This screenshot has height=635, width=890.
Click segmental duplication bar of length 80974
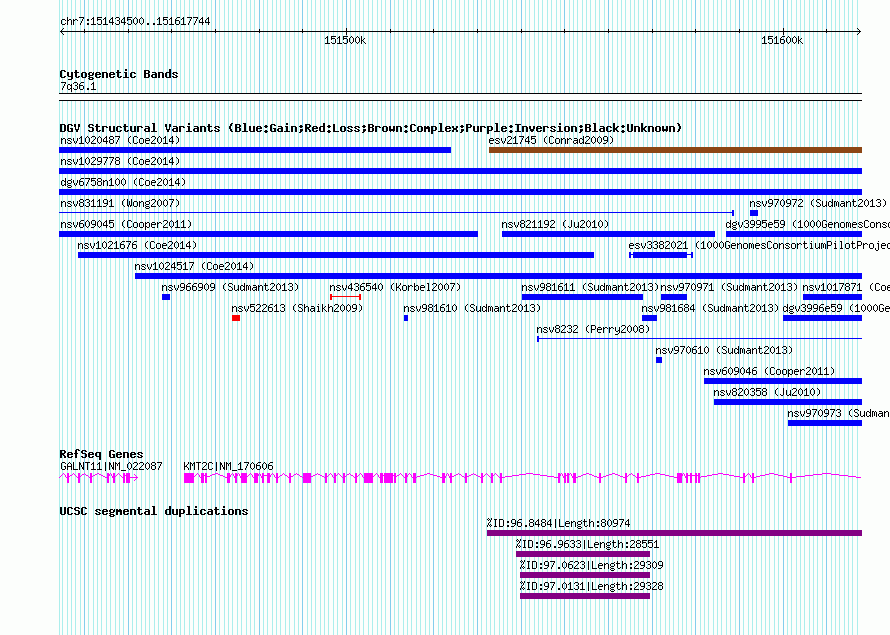point(674,533)
